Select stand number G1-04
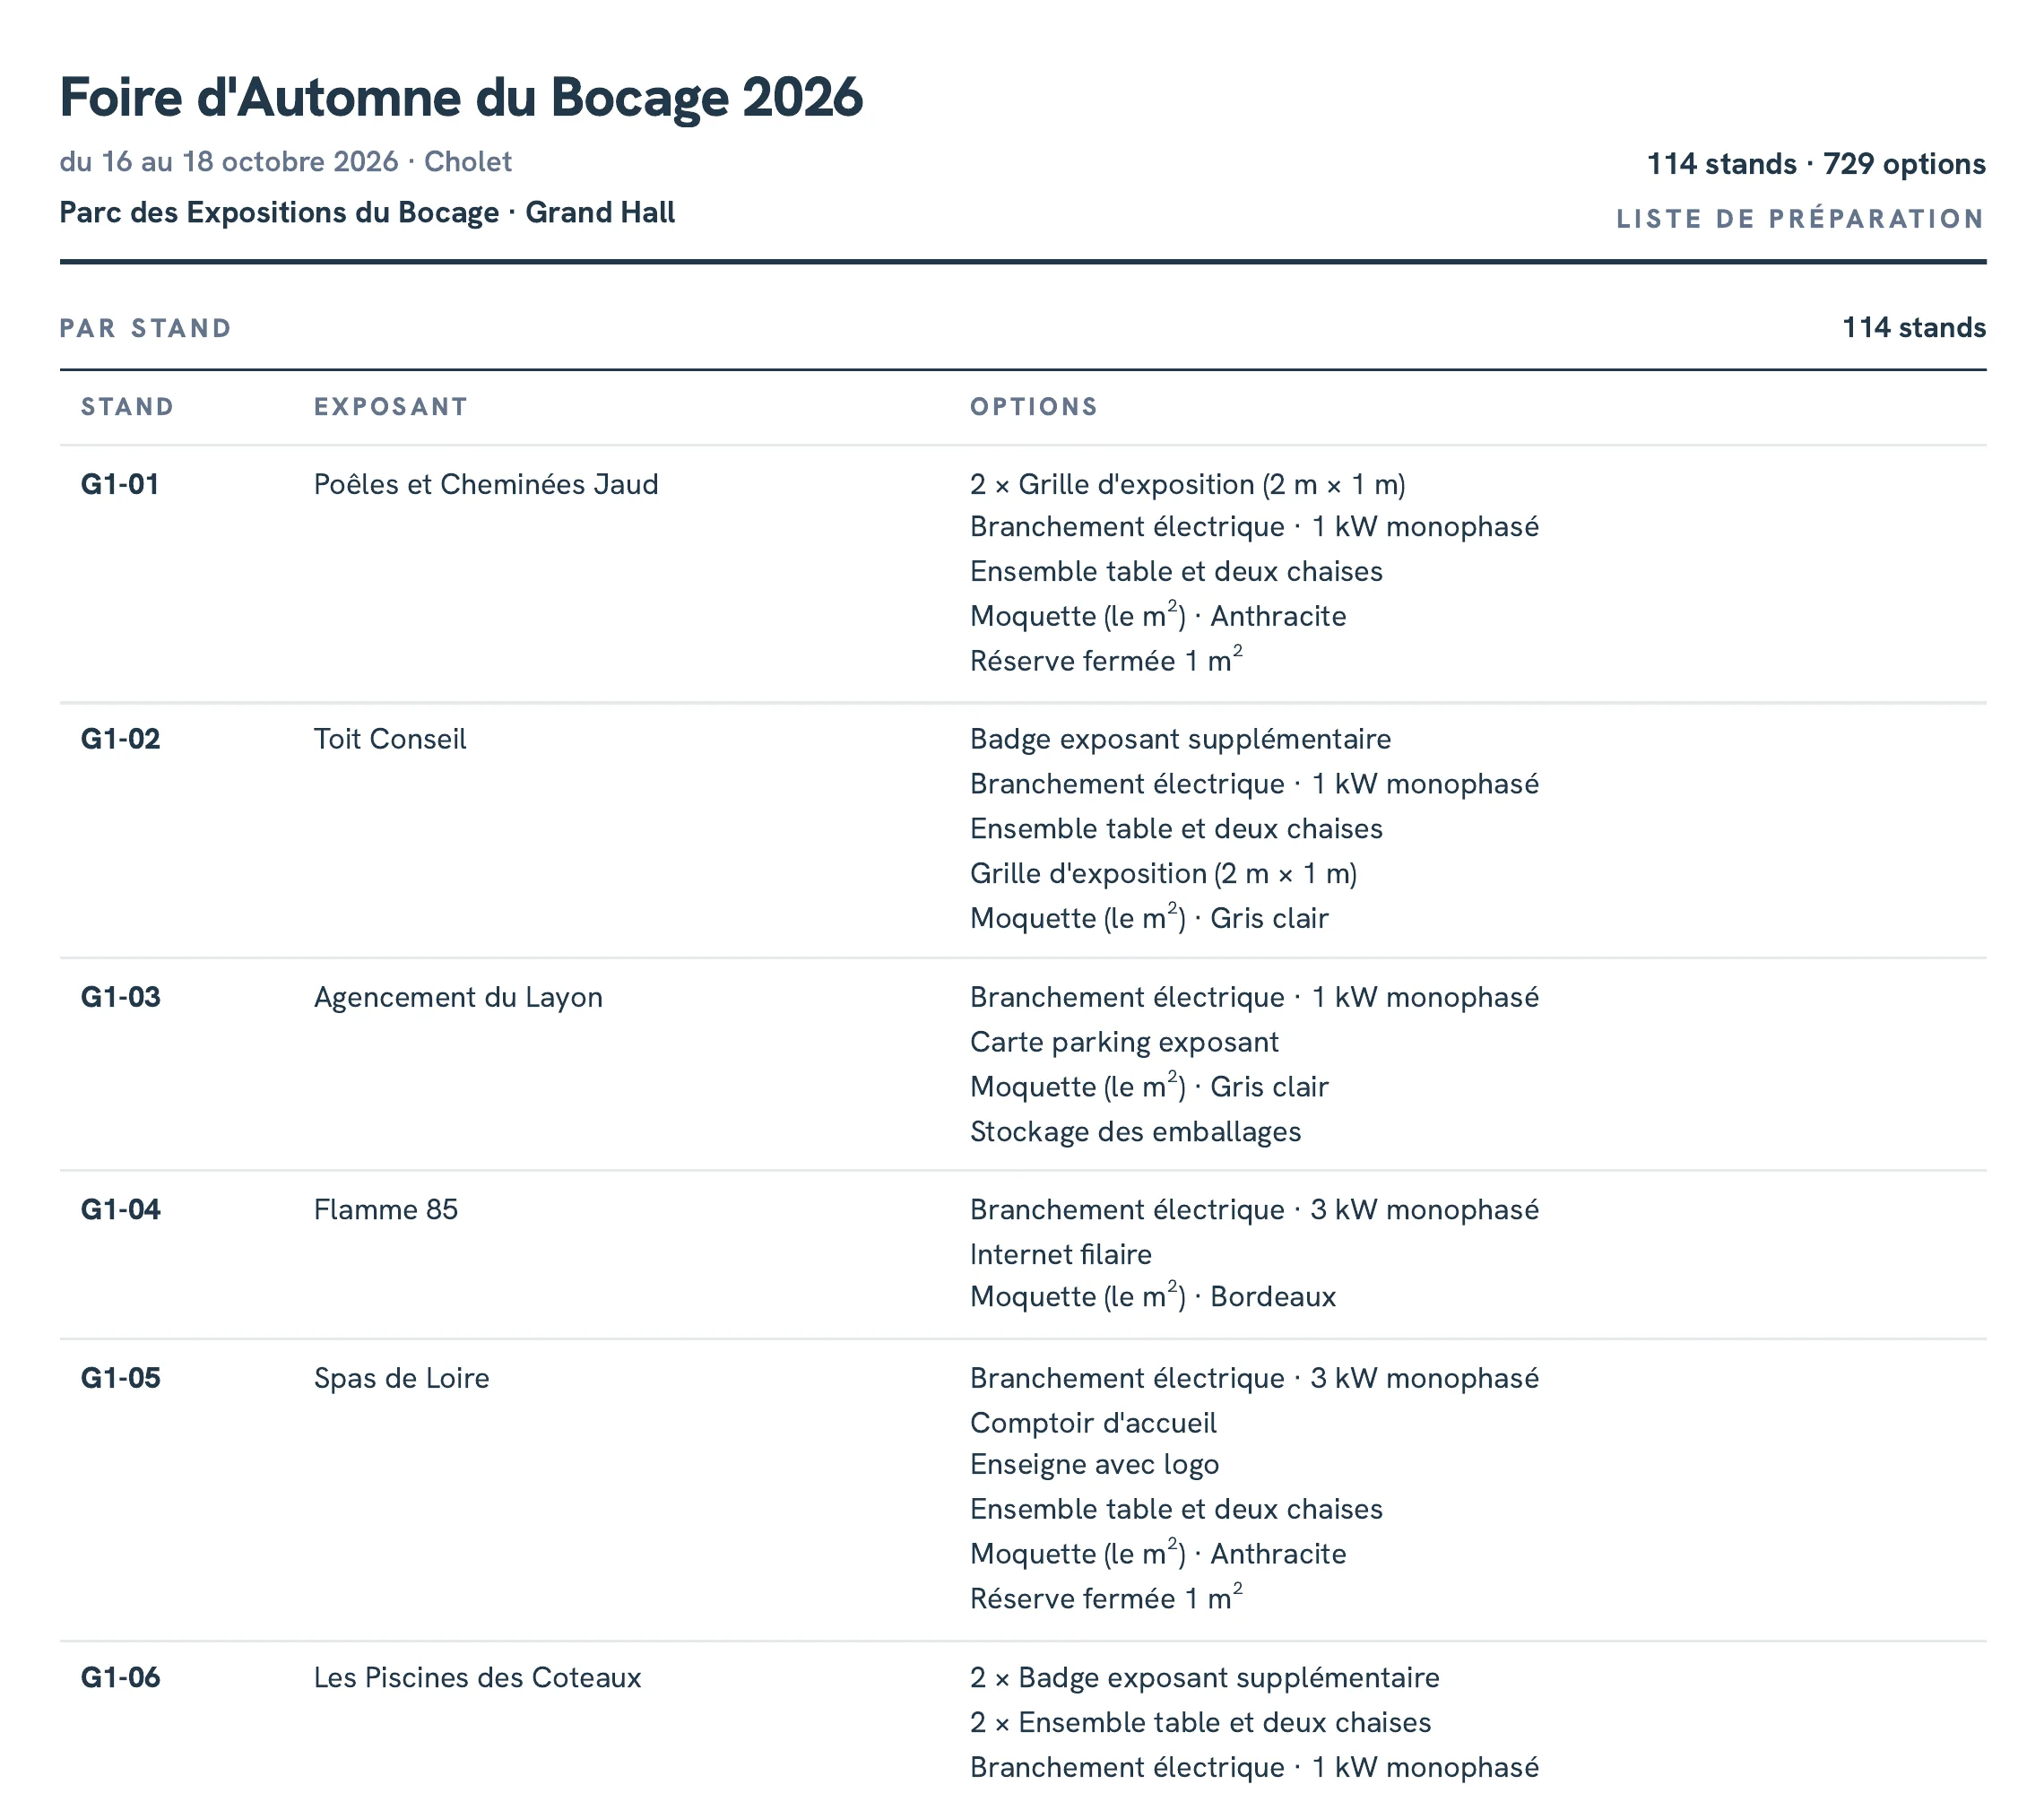2044x1793 pixels. point(120,1210)
